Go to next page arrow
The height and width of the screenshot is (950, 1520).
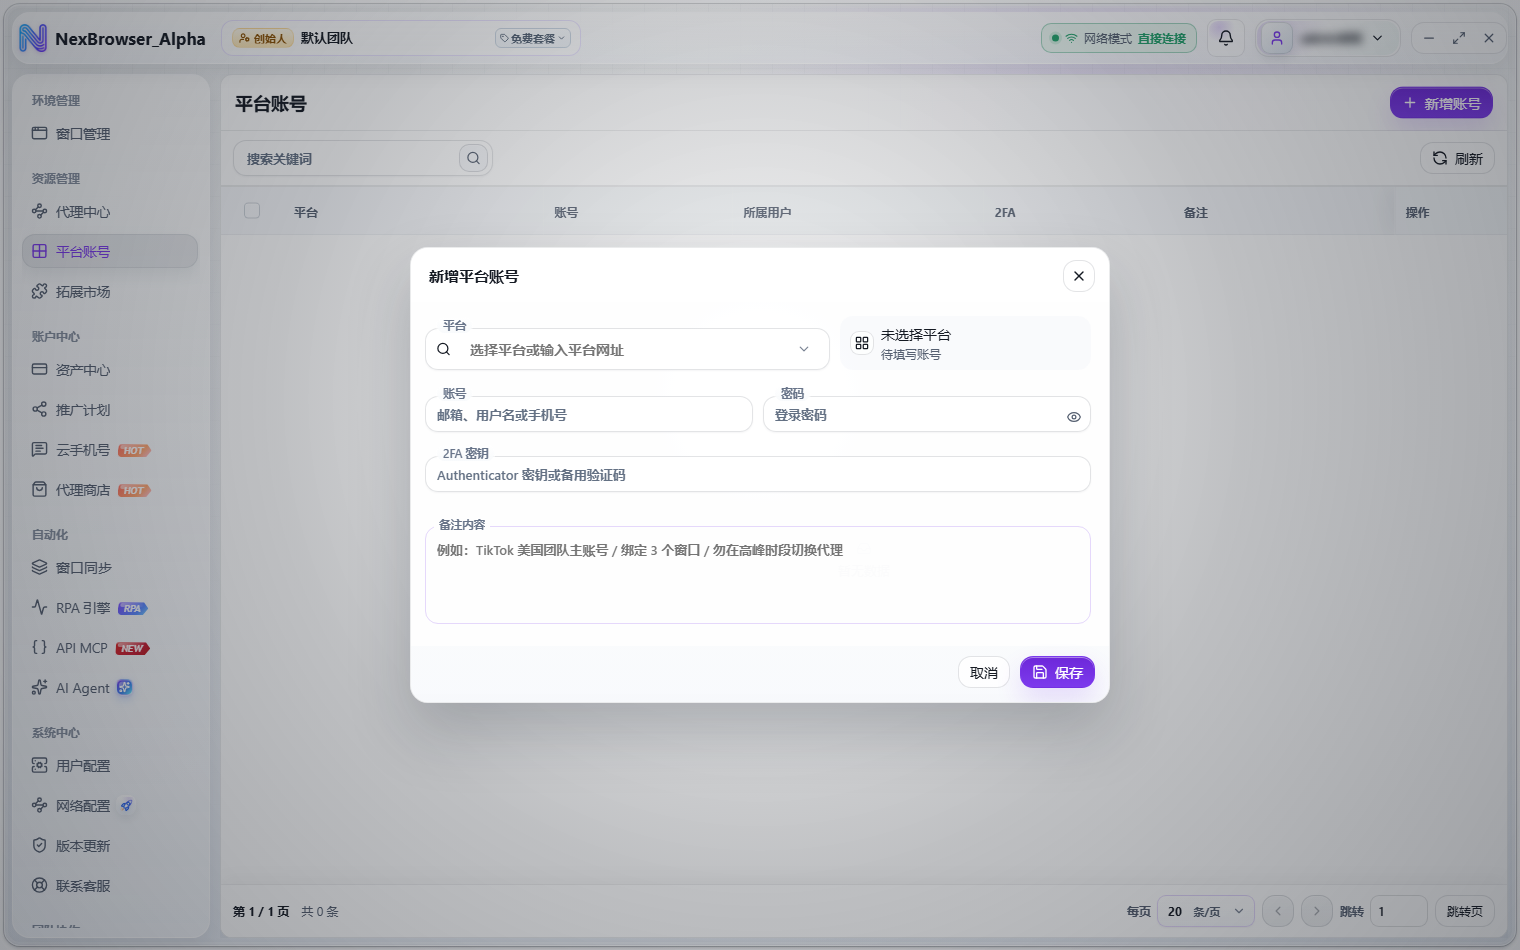point(1316,911)
